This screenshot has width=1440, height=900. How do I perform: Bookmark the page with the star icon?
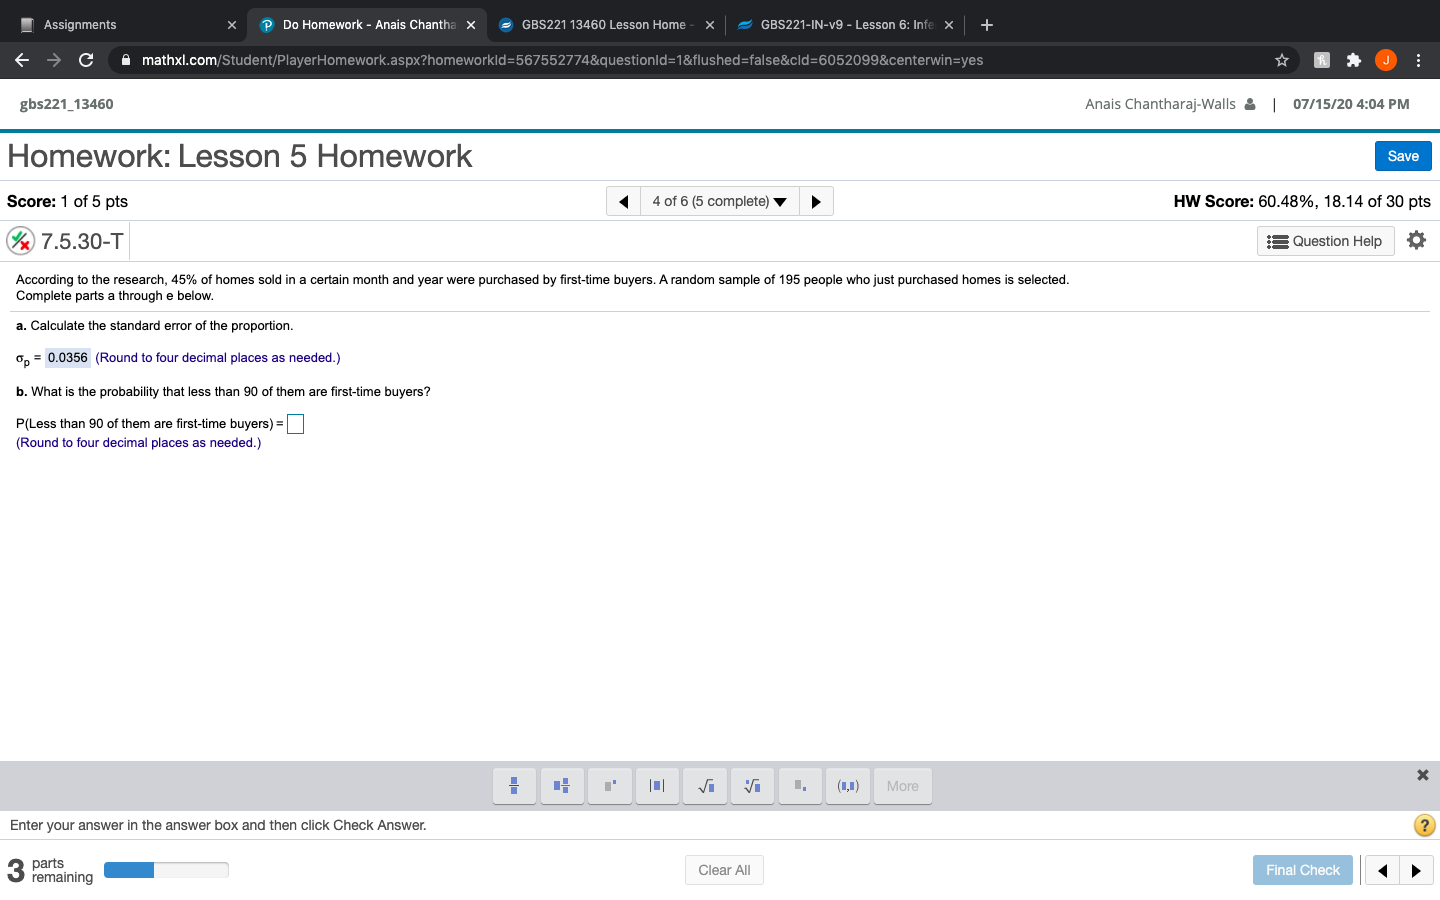1281,60
